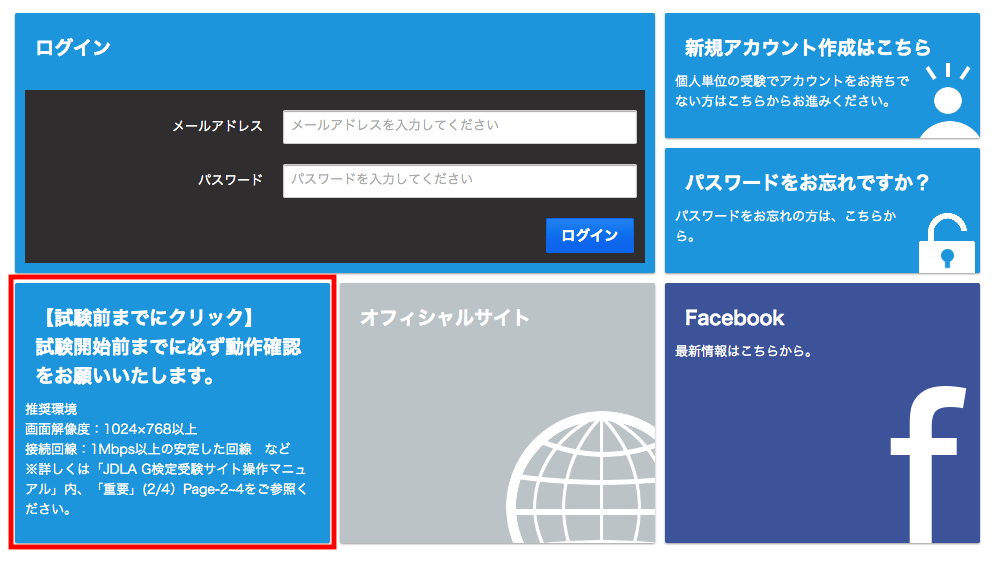
Task: Open パスワードをお忘れですか？ heading link
Action: [807, 182]
